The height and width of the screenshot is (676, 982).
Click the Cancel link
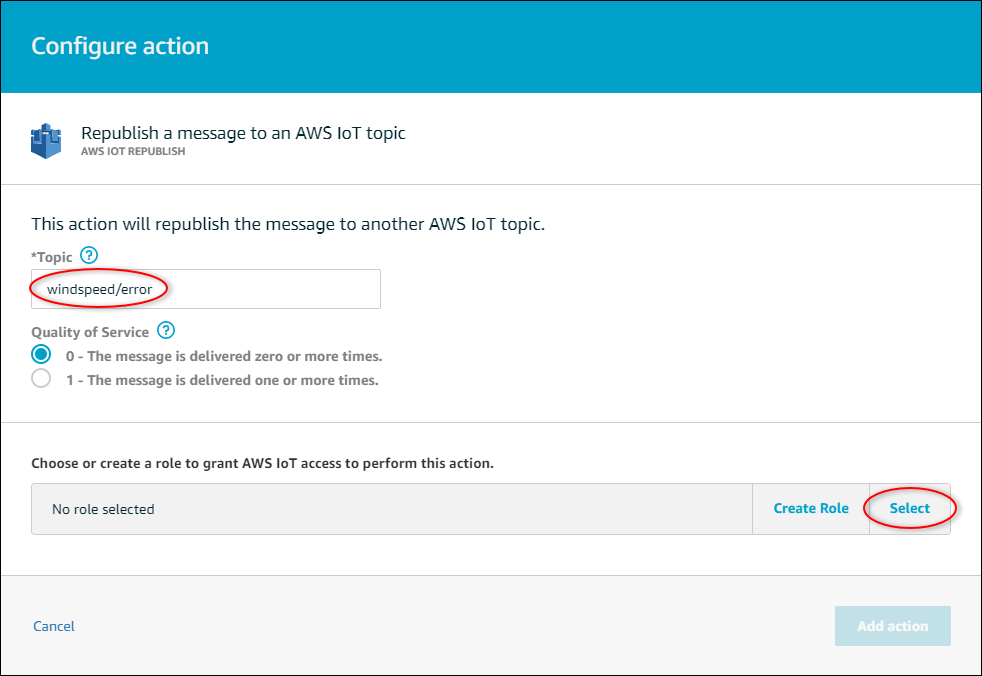[x=53, y=625]
